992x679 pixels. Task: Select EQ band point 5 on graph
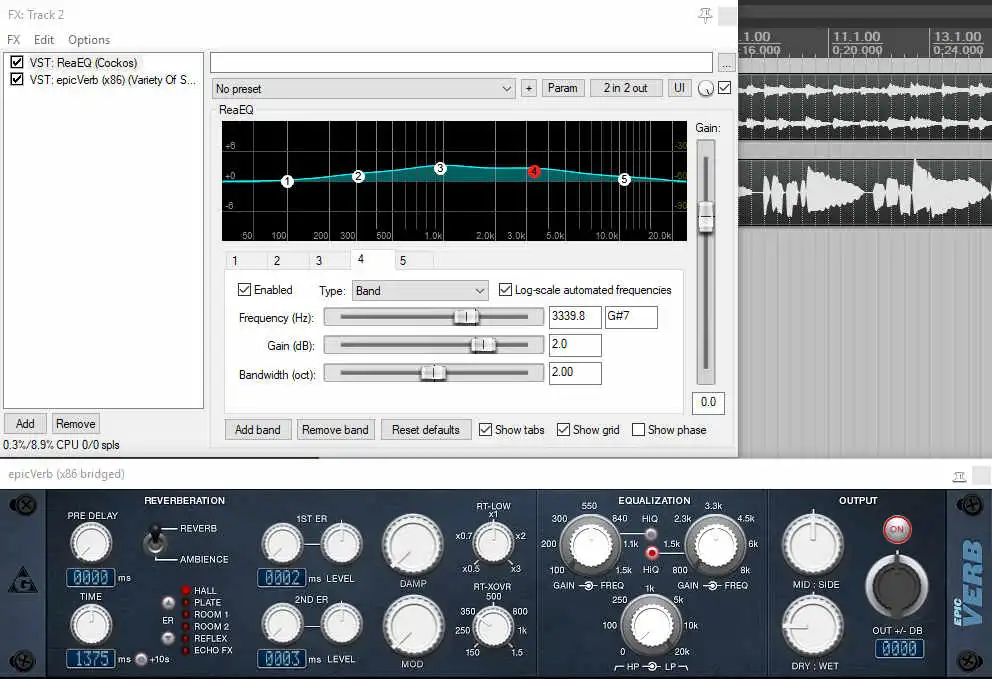click(624, 179)
